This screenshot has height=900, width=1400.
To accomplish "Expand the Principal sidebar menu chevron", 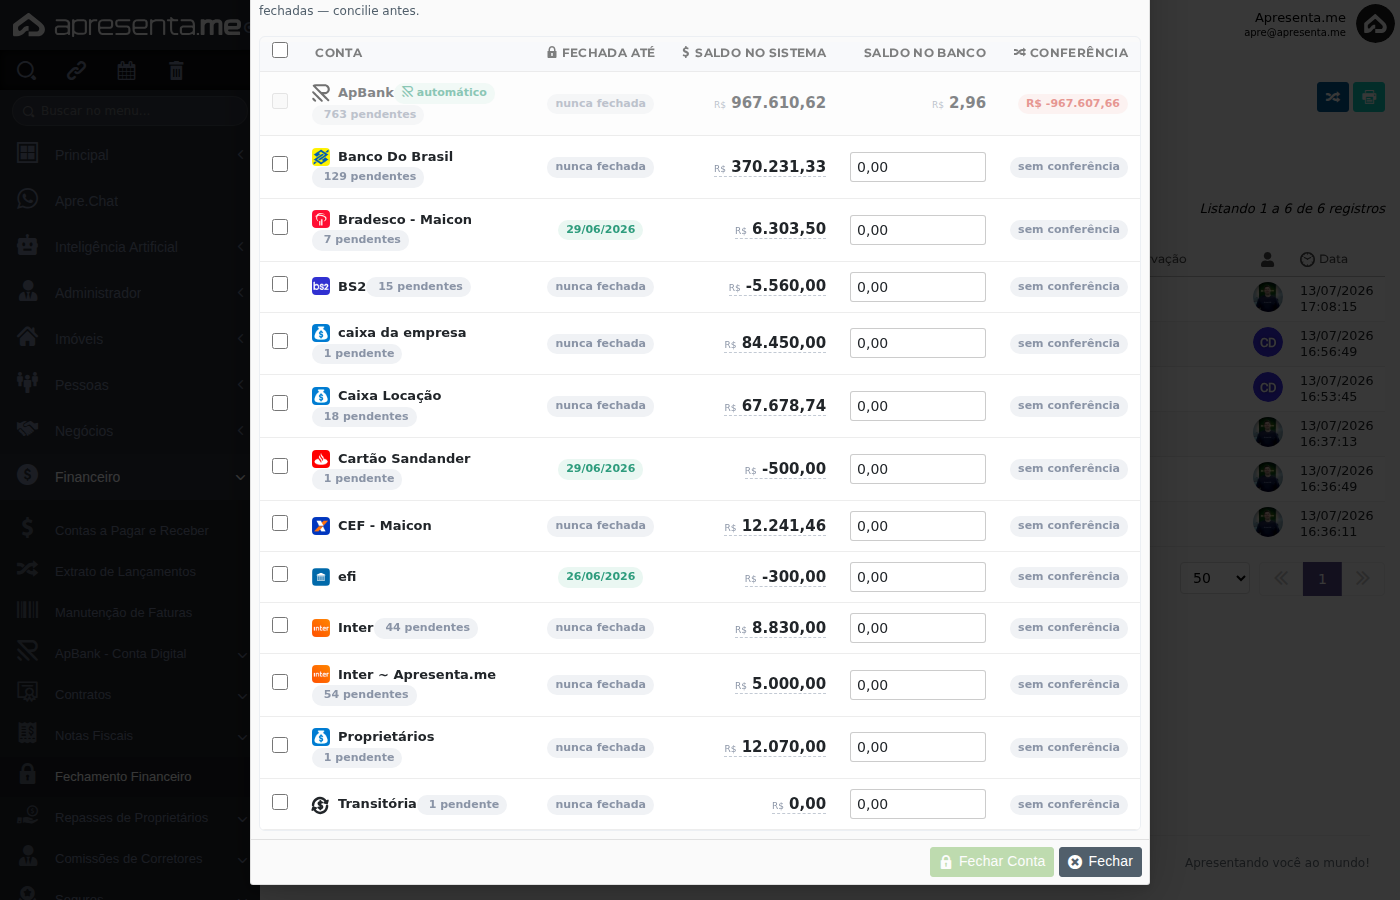I will [x=240, y=156].
